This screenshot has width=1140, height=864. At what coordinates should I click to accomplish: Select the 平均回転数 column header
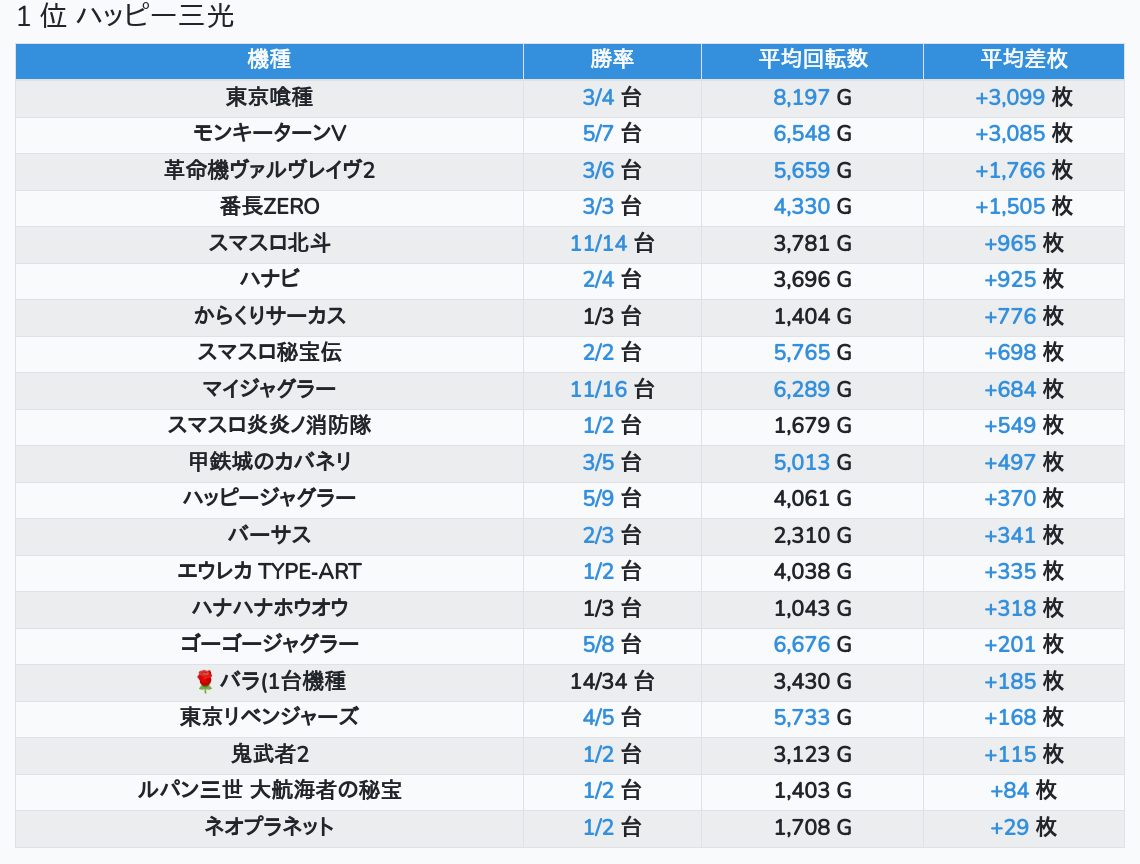coord(812,60)
